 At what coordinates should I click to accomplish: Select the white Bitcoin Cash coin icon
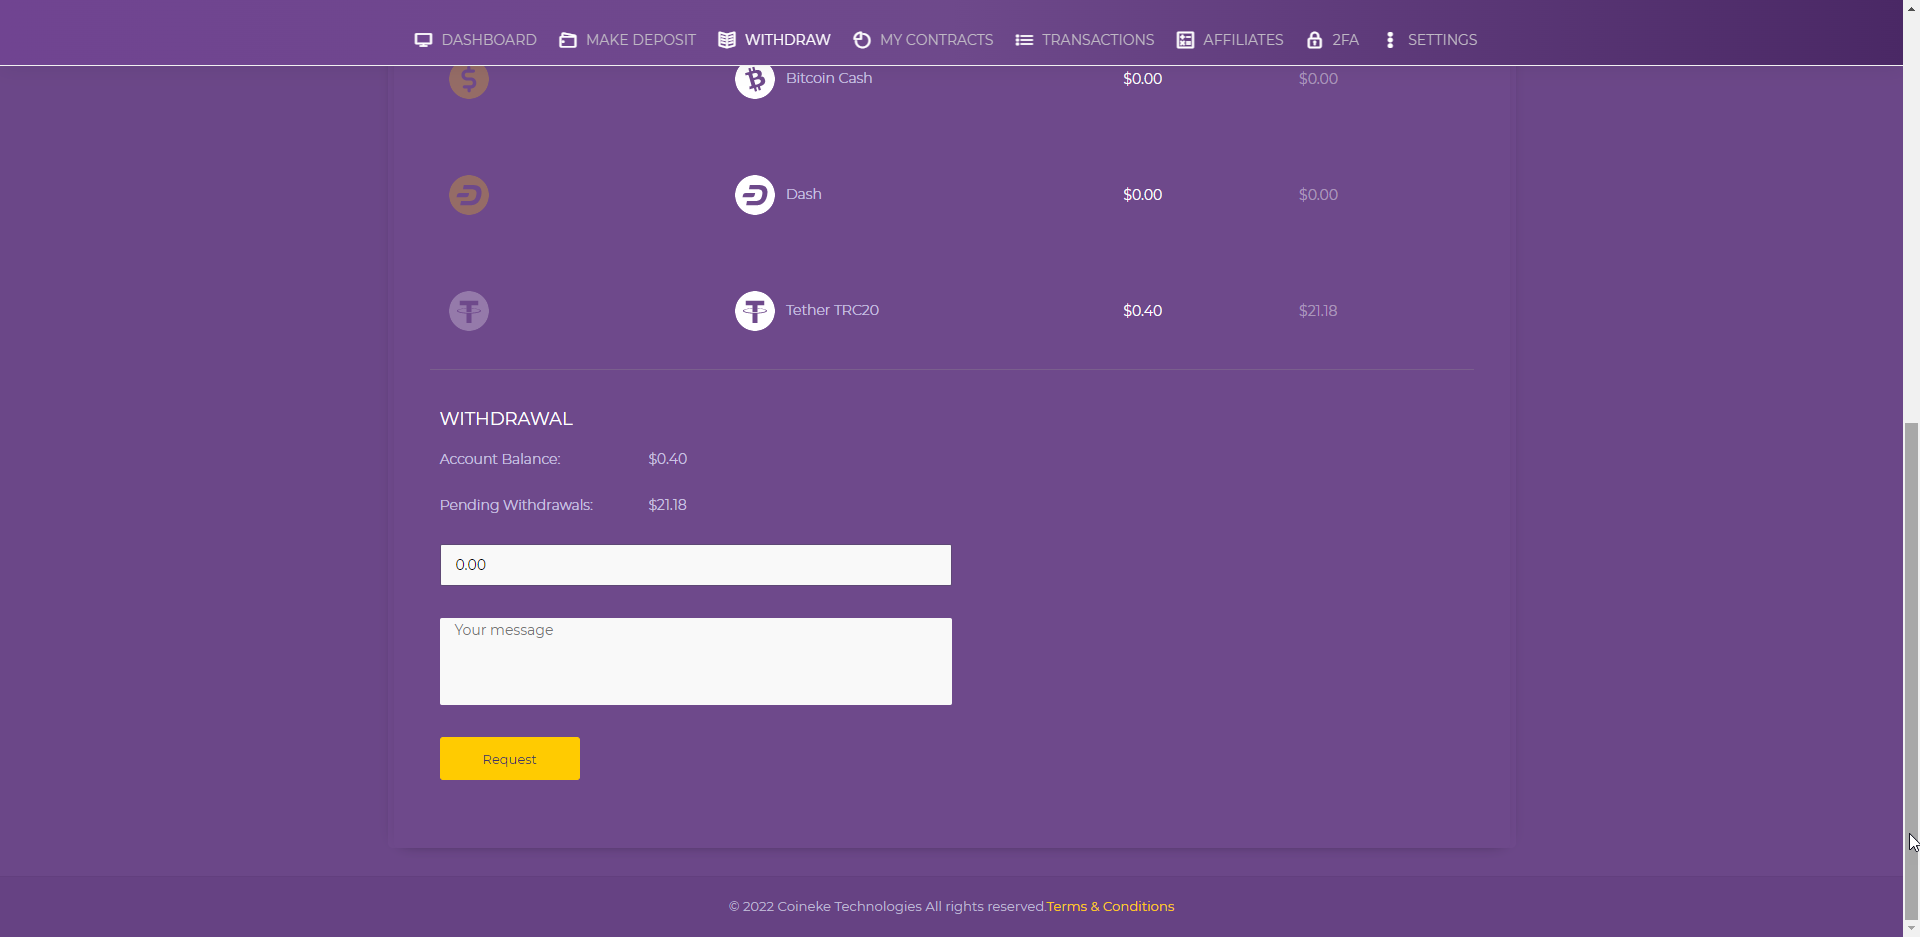754,80
